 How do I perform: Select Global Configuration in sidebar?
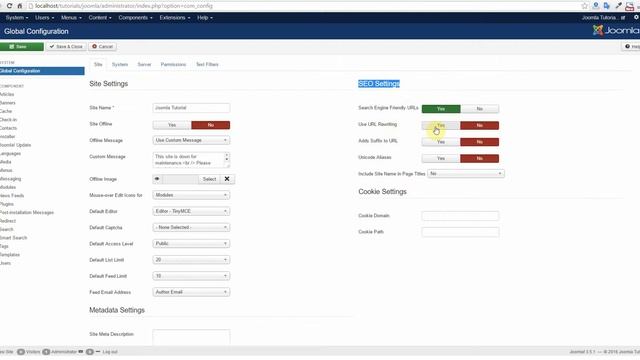(42, 71)
